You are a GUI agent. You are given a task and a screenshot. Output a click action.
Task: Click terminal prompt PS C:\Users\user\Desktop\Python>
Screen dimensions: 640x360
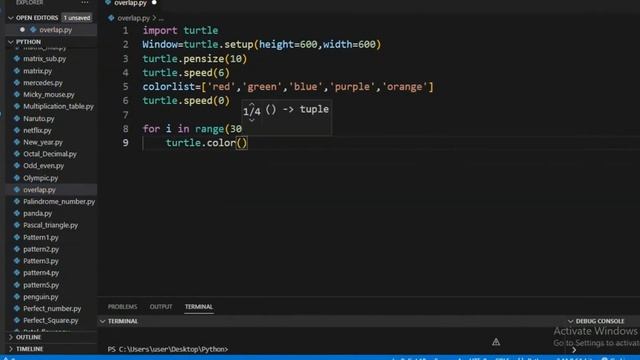168,349
